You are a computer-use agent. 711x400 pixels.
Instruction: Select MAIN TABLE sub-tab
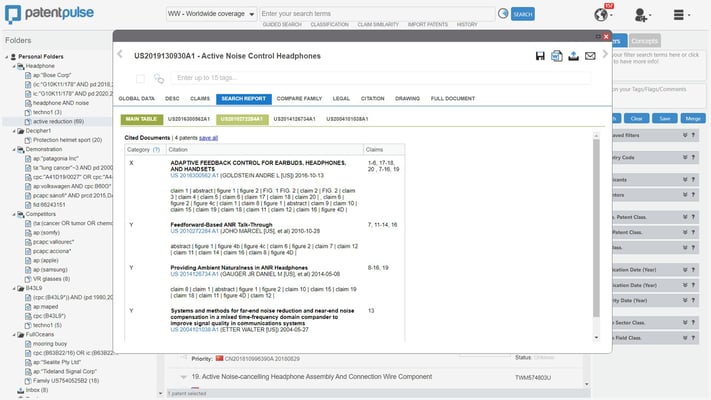tap(141, 119)
